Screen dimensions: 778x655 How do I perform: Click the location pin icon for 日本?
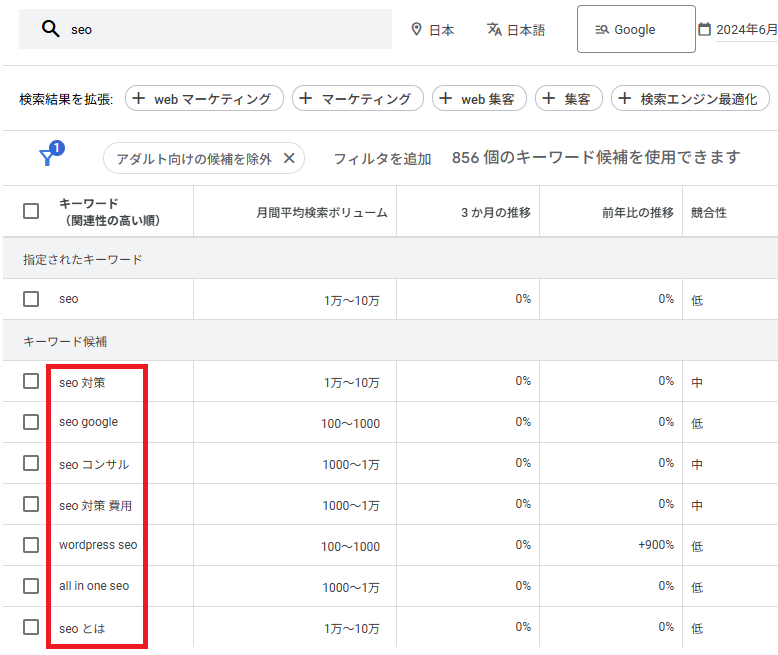(x=417, y=29)
